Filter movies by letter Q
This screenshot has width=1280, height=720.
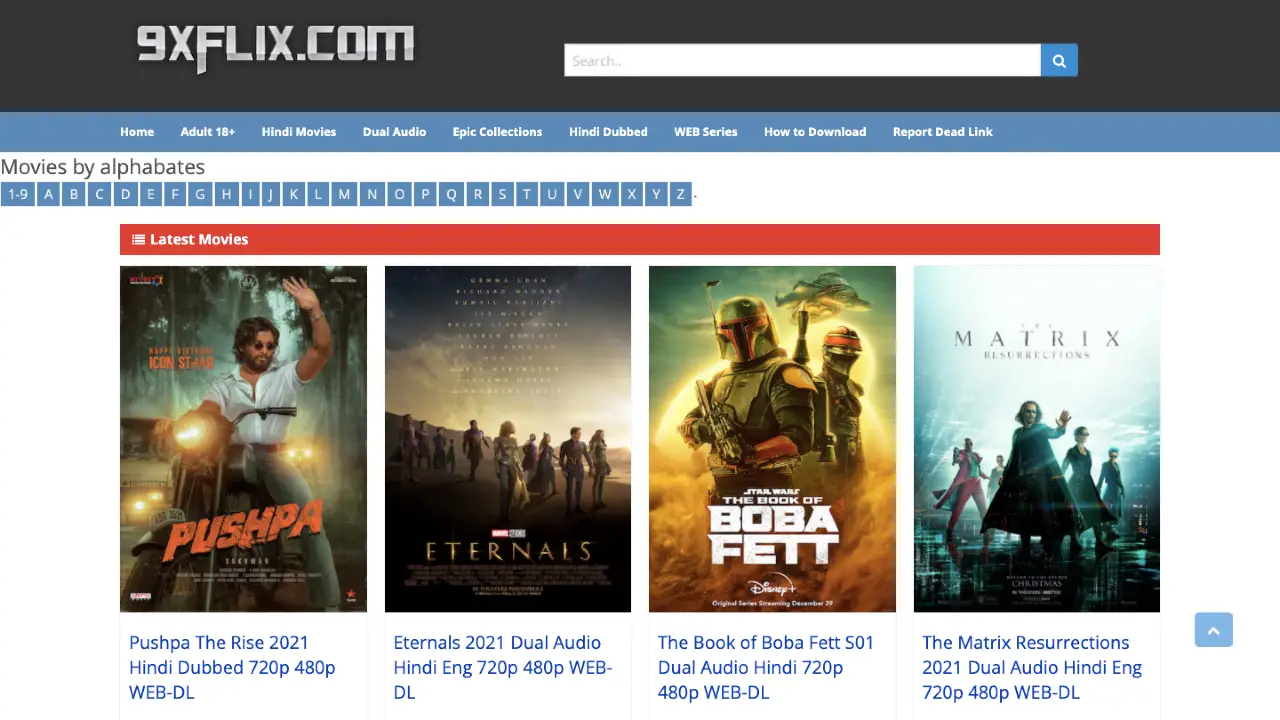(451, 194)
